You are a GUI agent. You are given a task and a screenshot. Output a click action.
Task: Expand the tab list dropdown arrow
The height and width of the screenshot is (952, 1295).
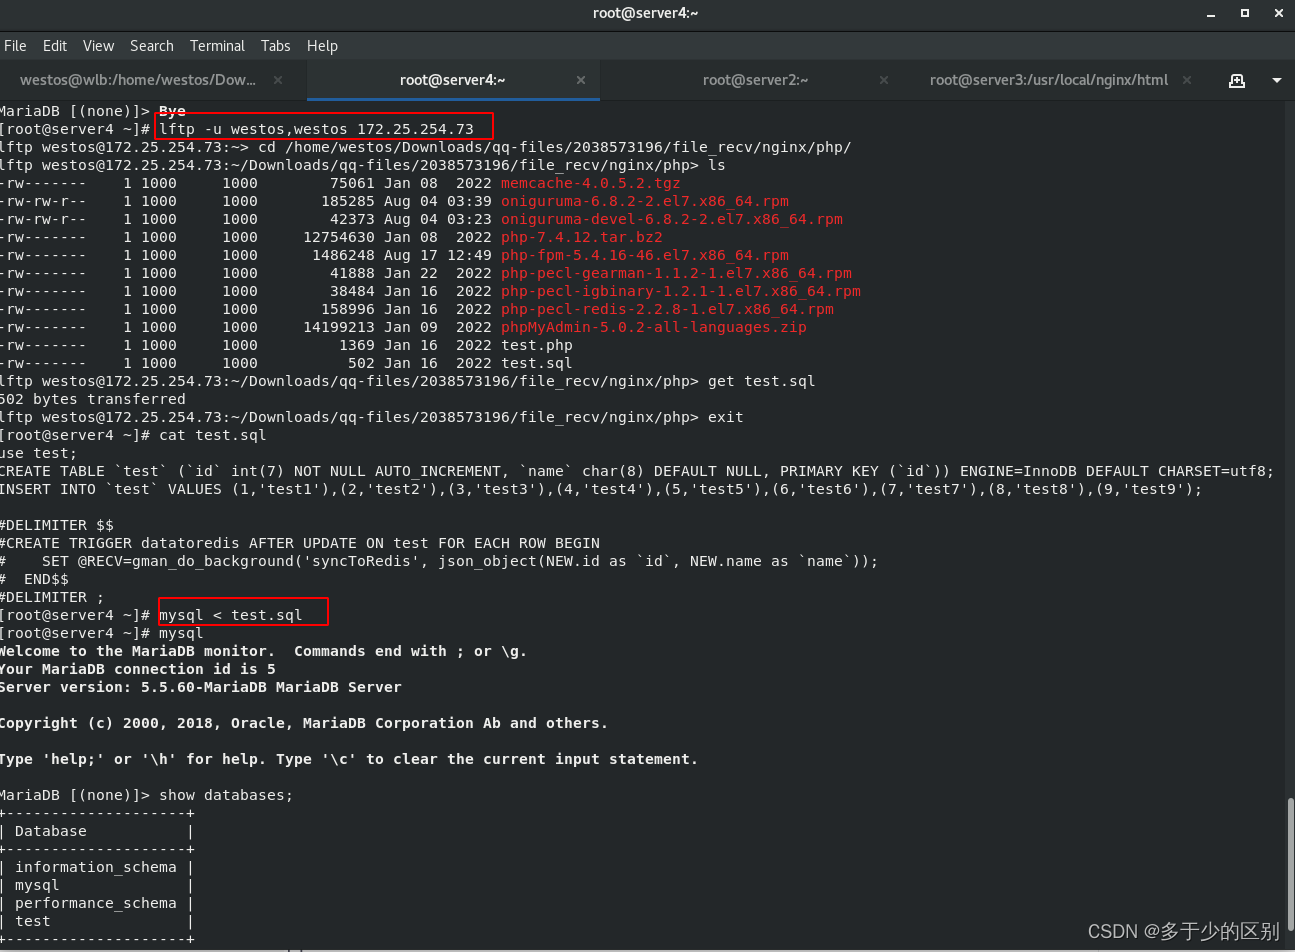coord(1276,80)
